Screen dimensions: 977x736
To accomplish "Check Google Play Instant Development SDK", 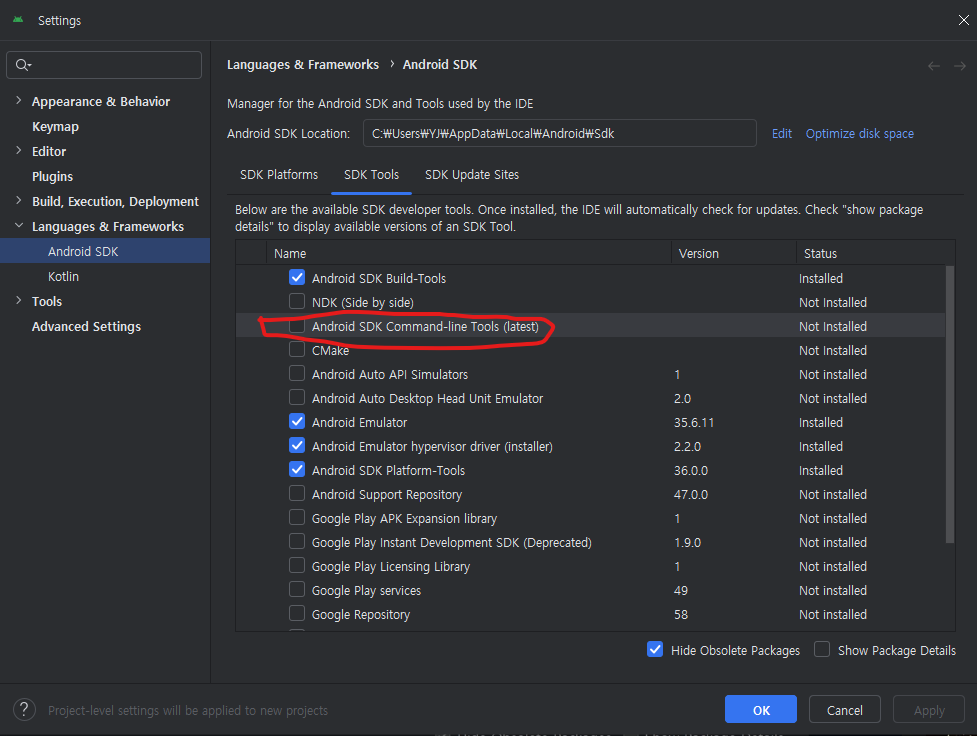I will [297, 542].
